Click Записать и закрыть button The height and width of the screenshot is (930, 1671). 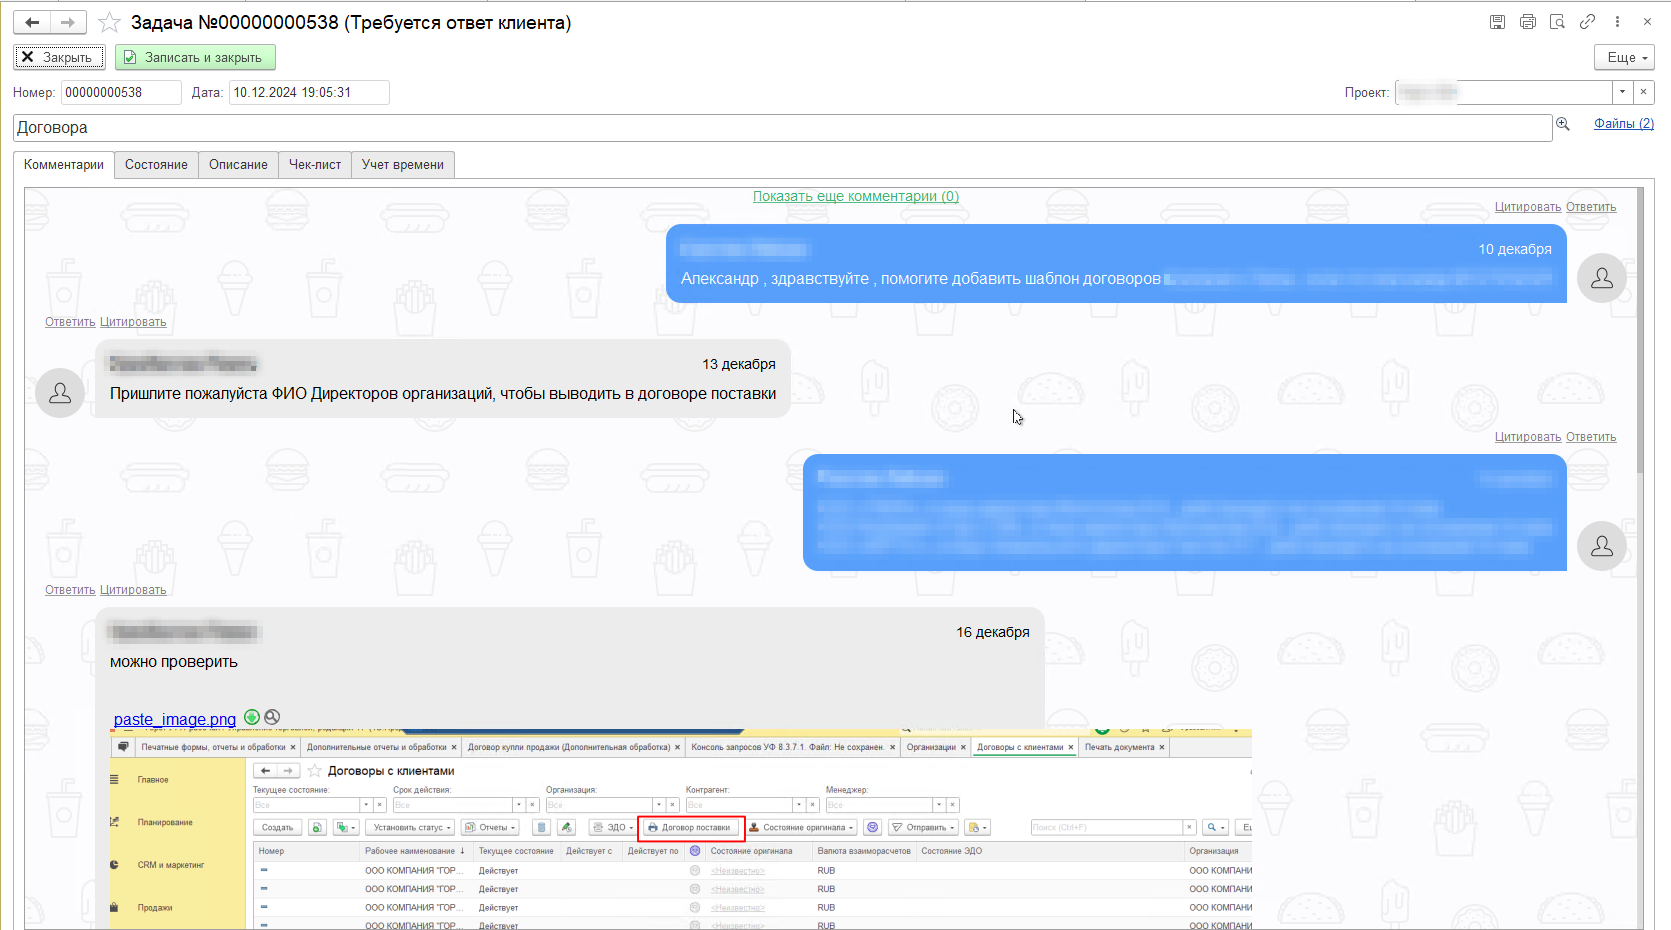coord(195,58)
